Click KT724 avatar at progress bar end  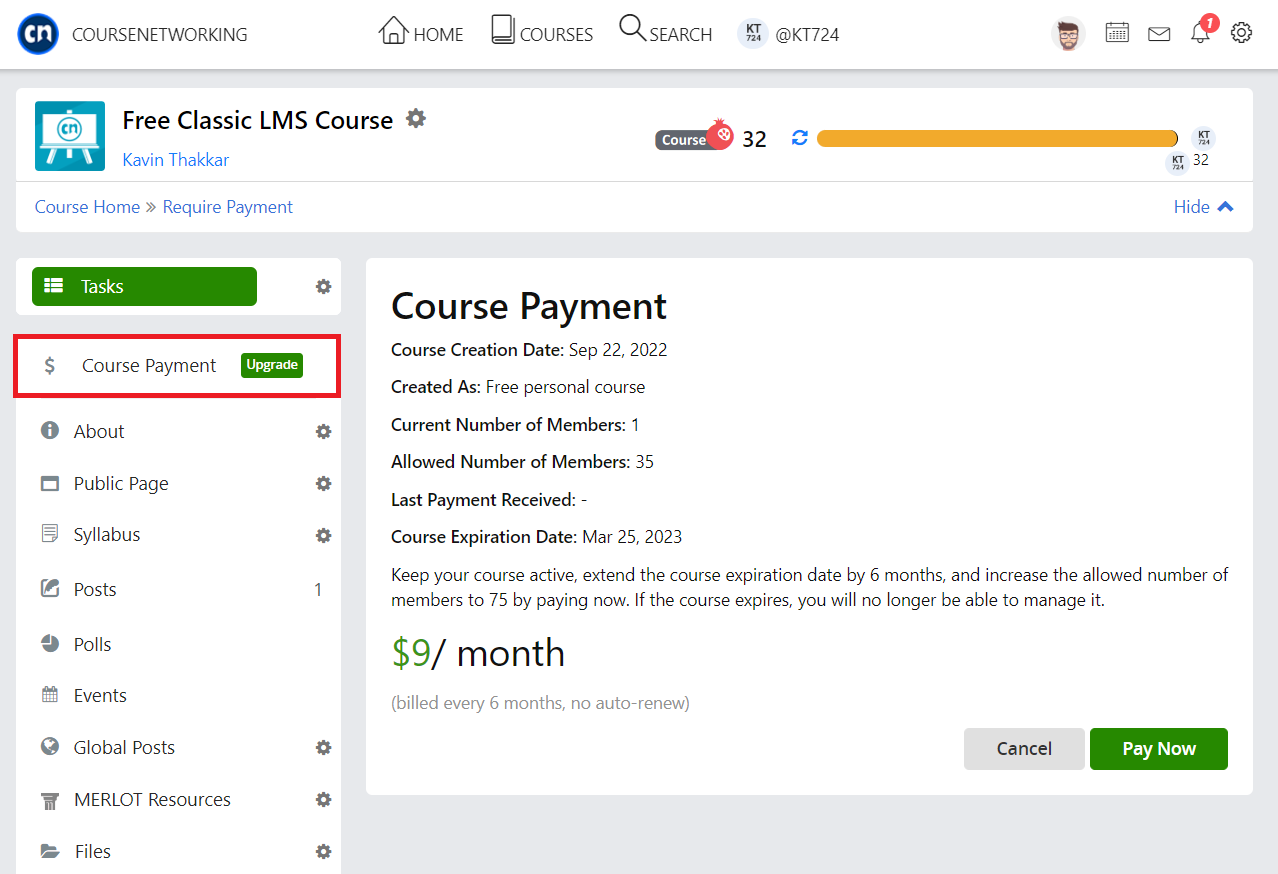(x=1204, y=138)
